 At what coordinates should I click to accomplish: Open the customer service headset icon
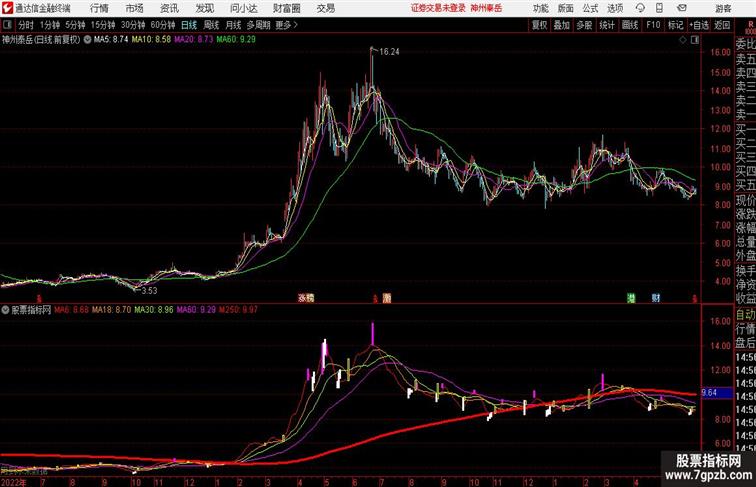click(x=640, y=8)
